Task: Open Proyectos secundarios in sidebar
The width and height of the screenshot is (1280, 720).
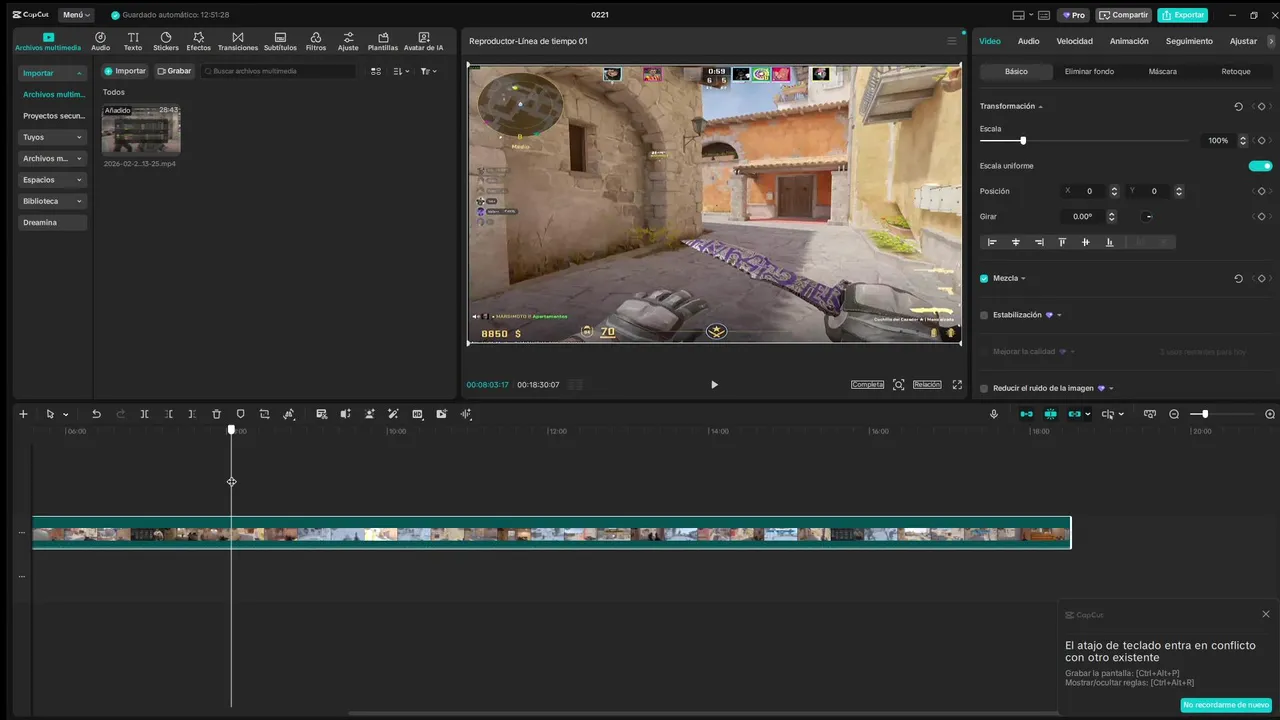Action: (54, 116)
